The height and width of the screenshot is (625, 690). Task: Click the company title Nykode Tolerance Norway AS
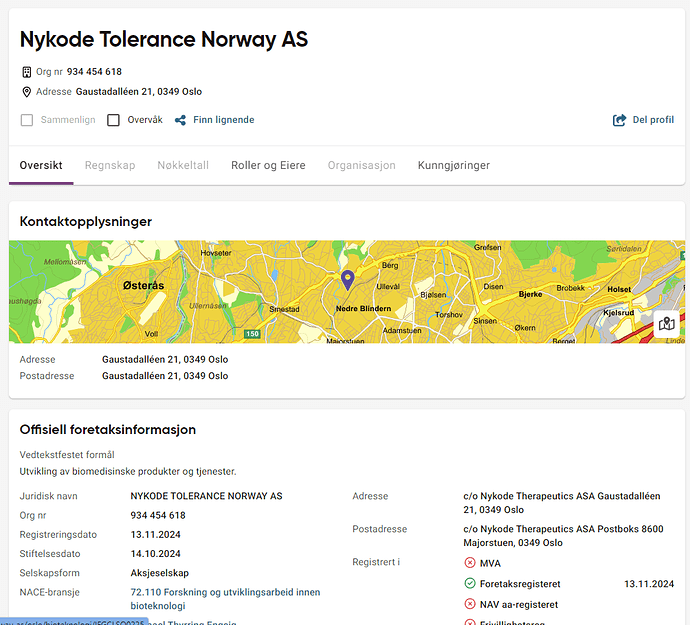click(164, 40)
